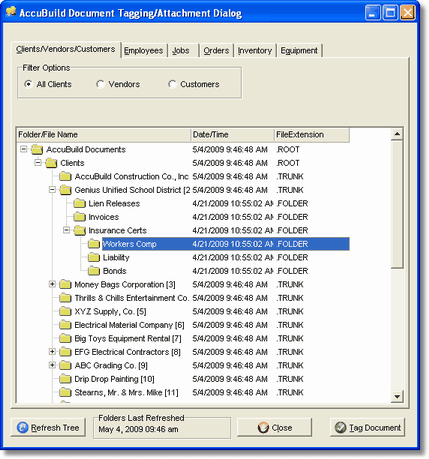Click the ABC Grading Co. folder icon
The width and height of the screenshot is (429, 459).
click(65, 366)
